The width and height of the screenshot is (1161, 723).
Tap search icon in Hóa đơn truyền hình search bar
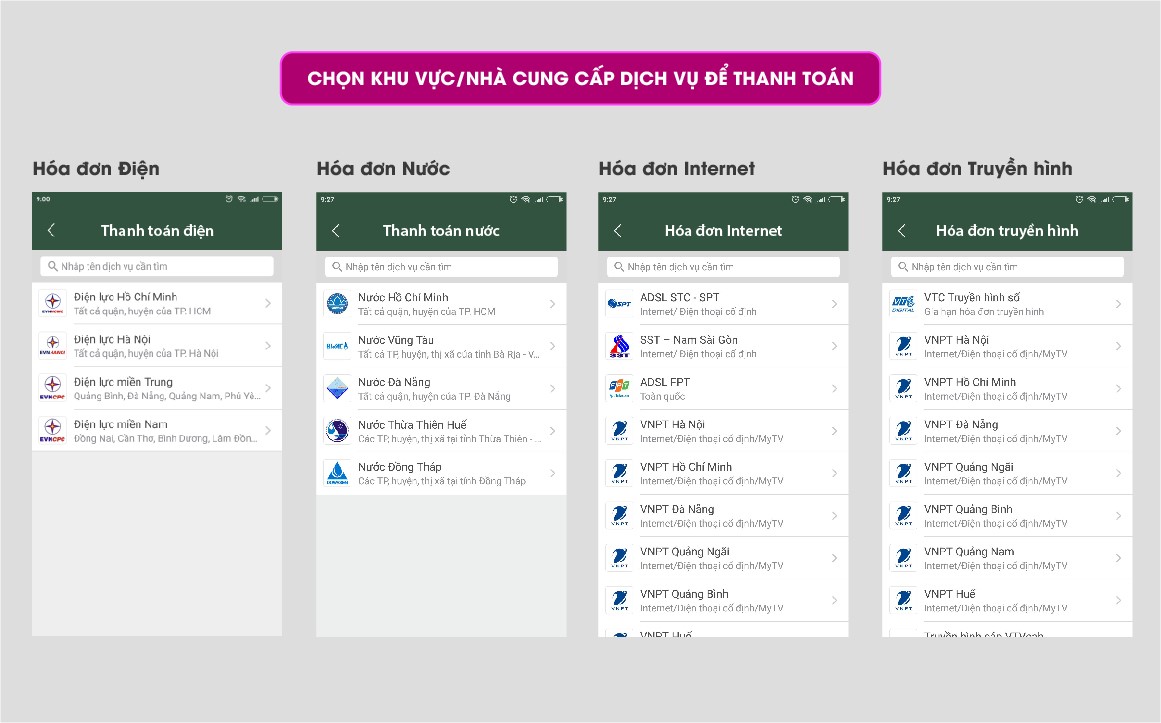click(903, 267)
